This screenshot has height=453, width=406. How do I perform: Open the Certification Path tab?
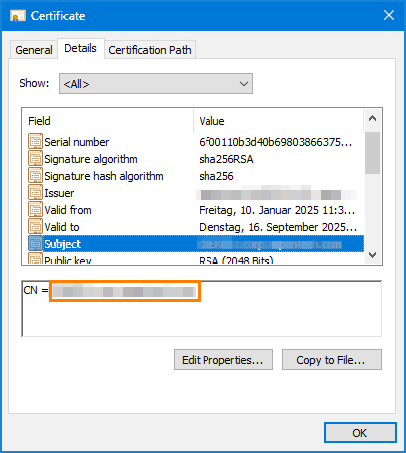click(x=150, y=50)
